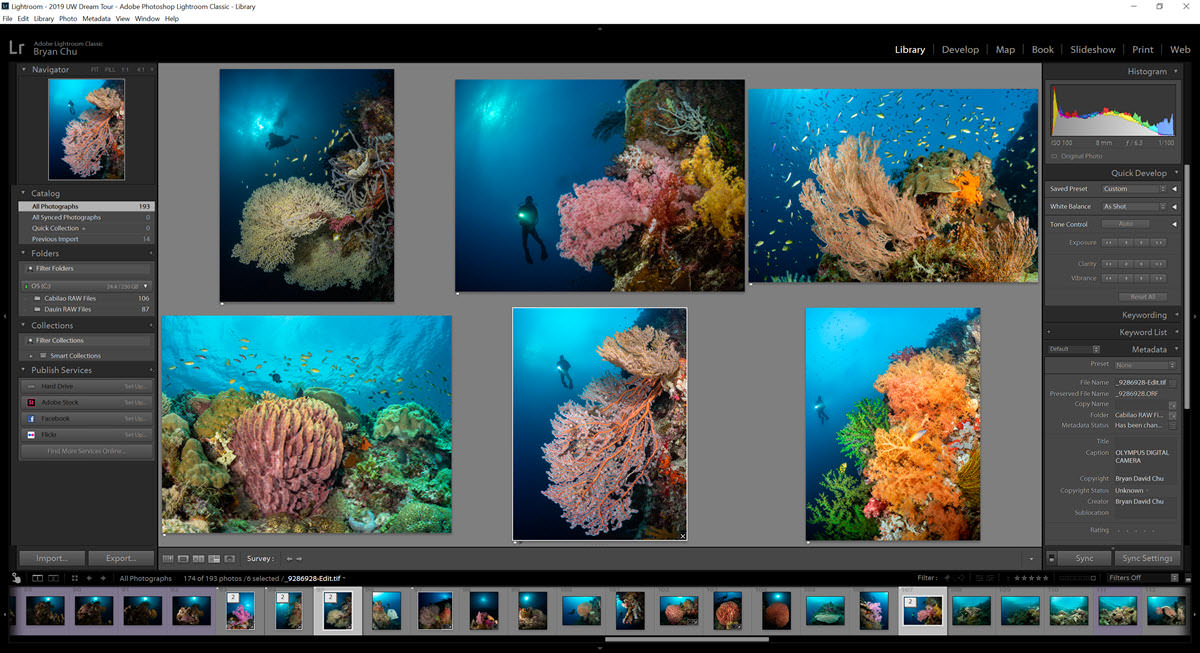Click the Facebook publish service icon

click(x=32, y=419)
